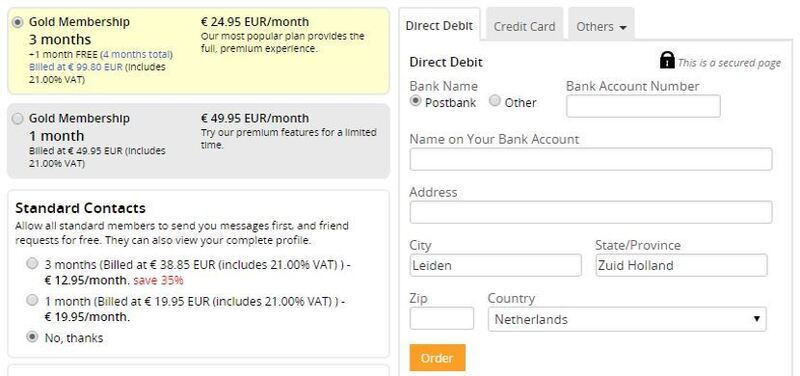Click the Address input field

pos(591,212)
